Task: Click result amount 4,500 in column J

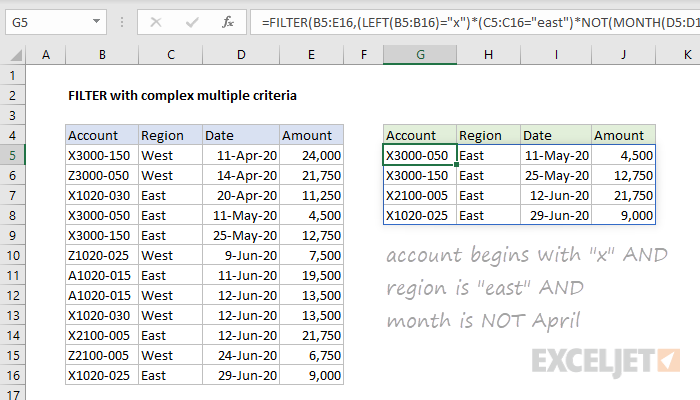Action: tap(624, 155)
